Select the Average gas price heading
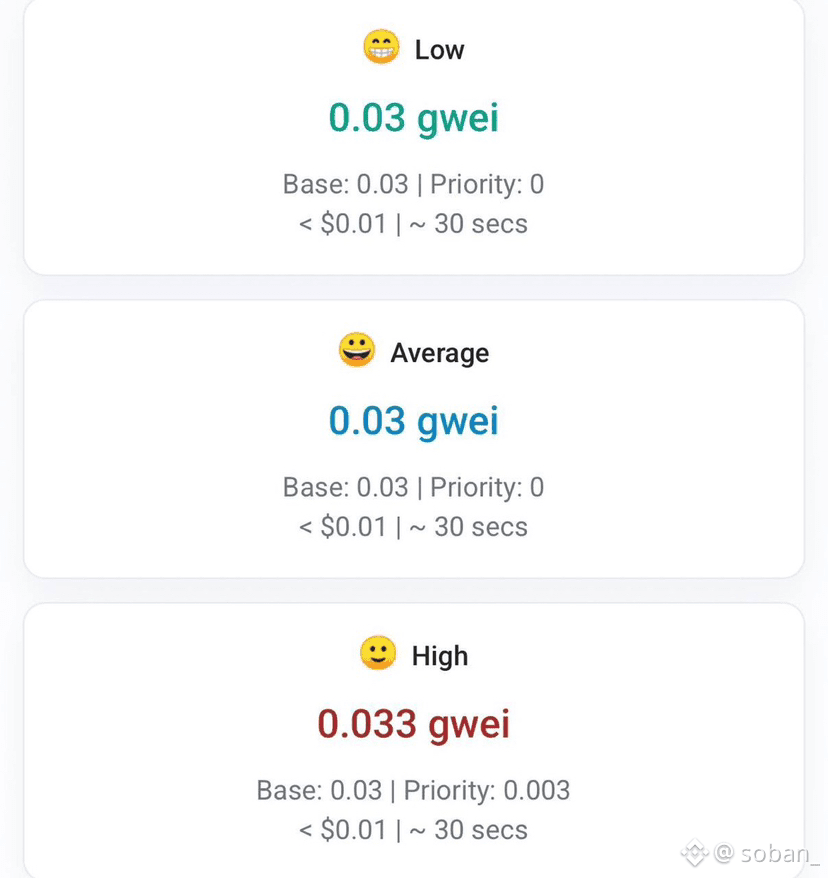The image size is (828, 878). [x=439, y=353]
